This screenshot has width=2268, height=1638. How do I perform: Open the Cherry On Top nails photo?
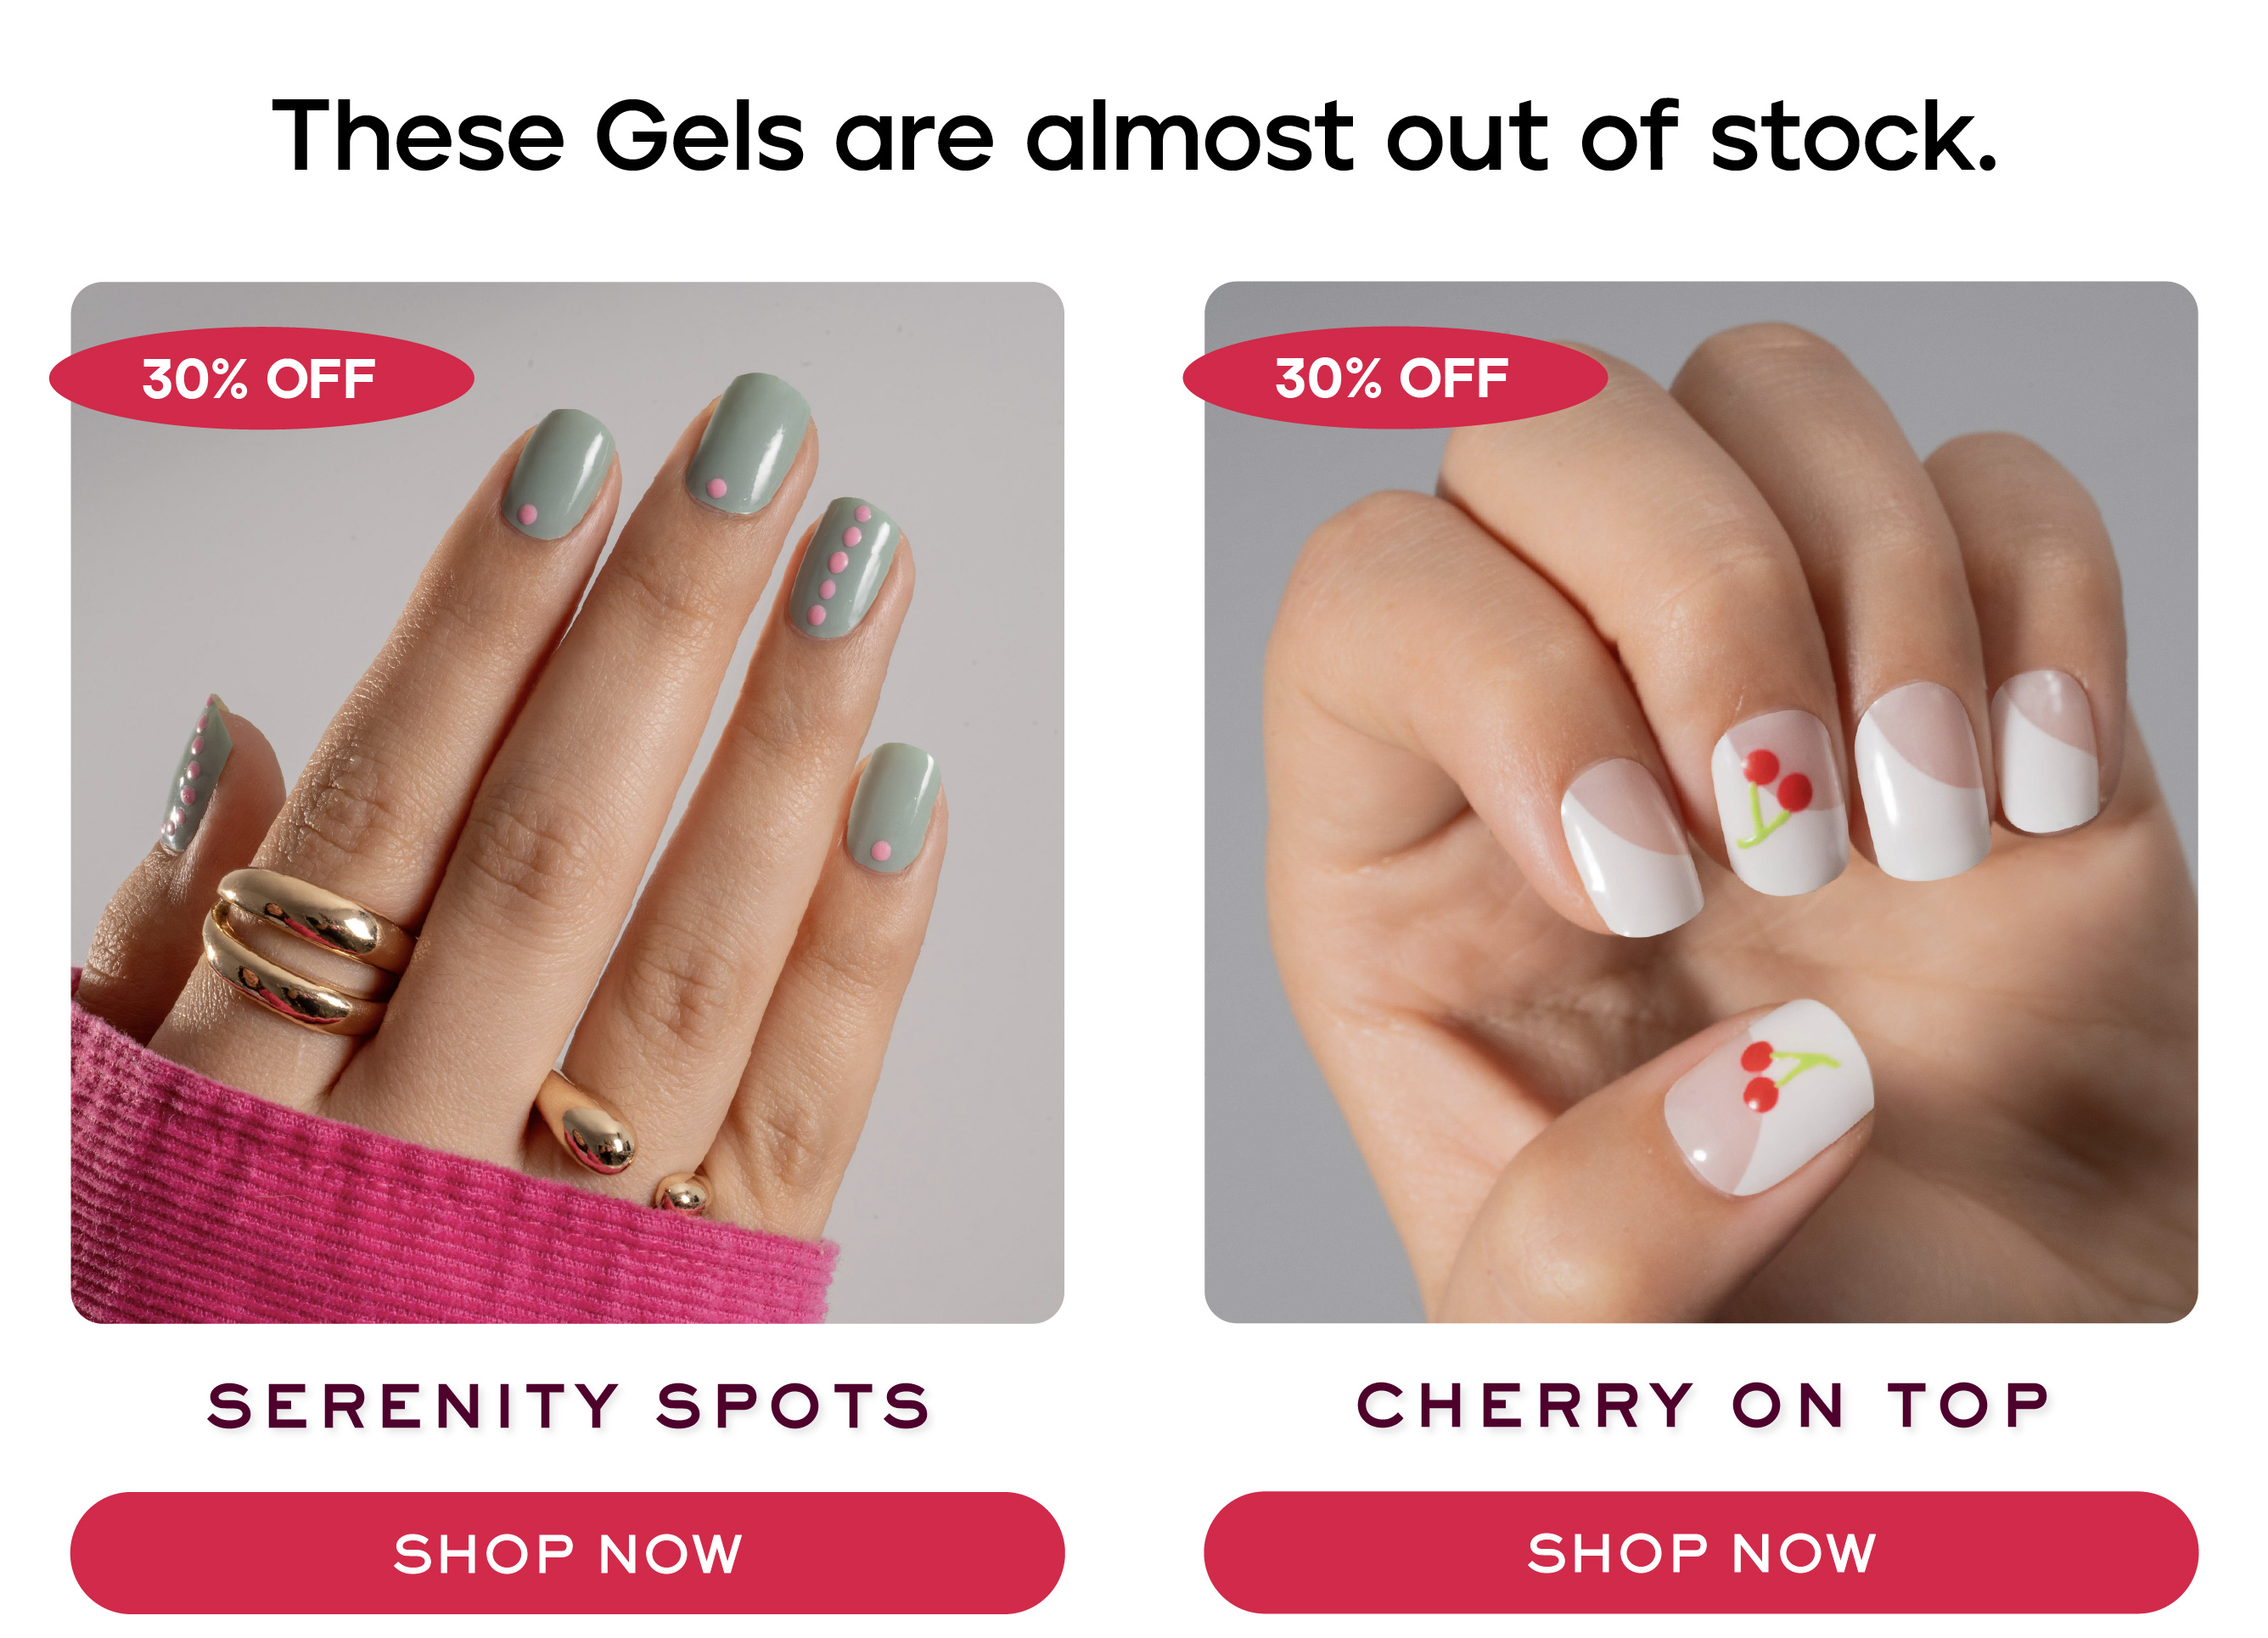click(x=1701, y=802)
